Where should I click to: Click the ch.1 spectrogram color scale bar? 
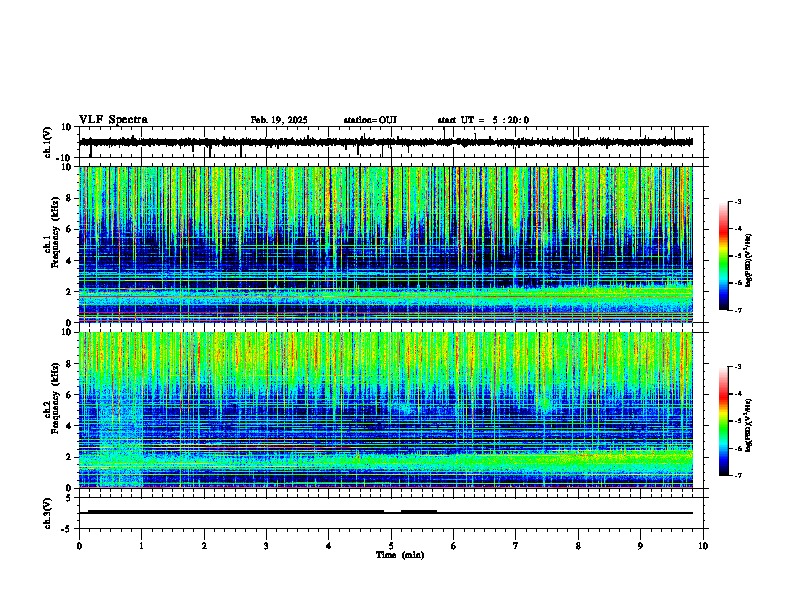pyautogui.click(x=724, y=256)
